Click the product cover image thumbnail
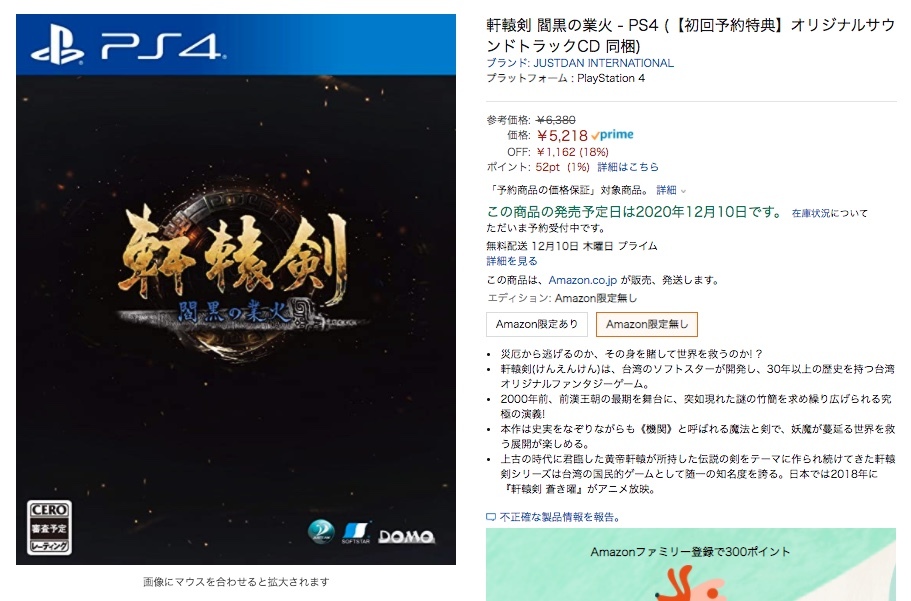Screen dimensions: 911x601 click(x=236, y=289)
